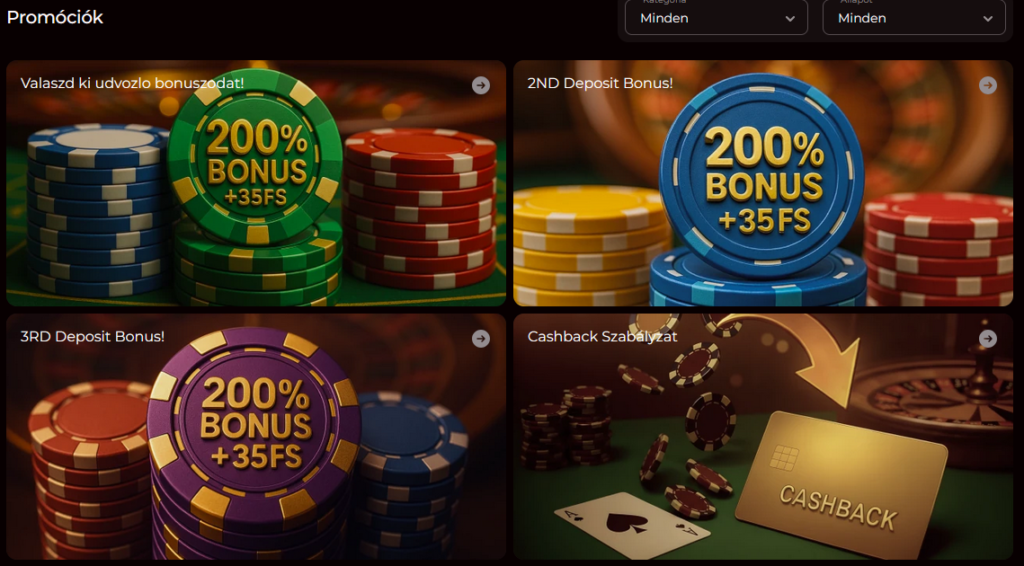Image resolution: width=1024 pixels, height=566 pixels.
Task: Click arrow icon on Cashback Szabalyzat card
Action: (x=987, y=338)
